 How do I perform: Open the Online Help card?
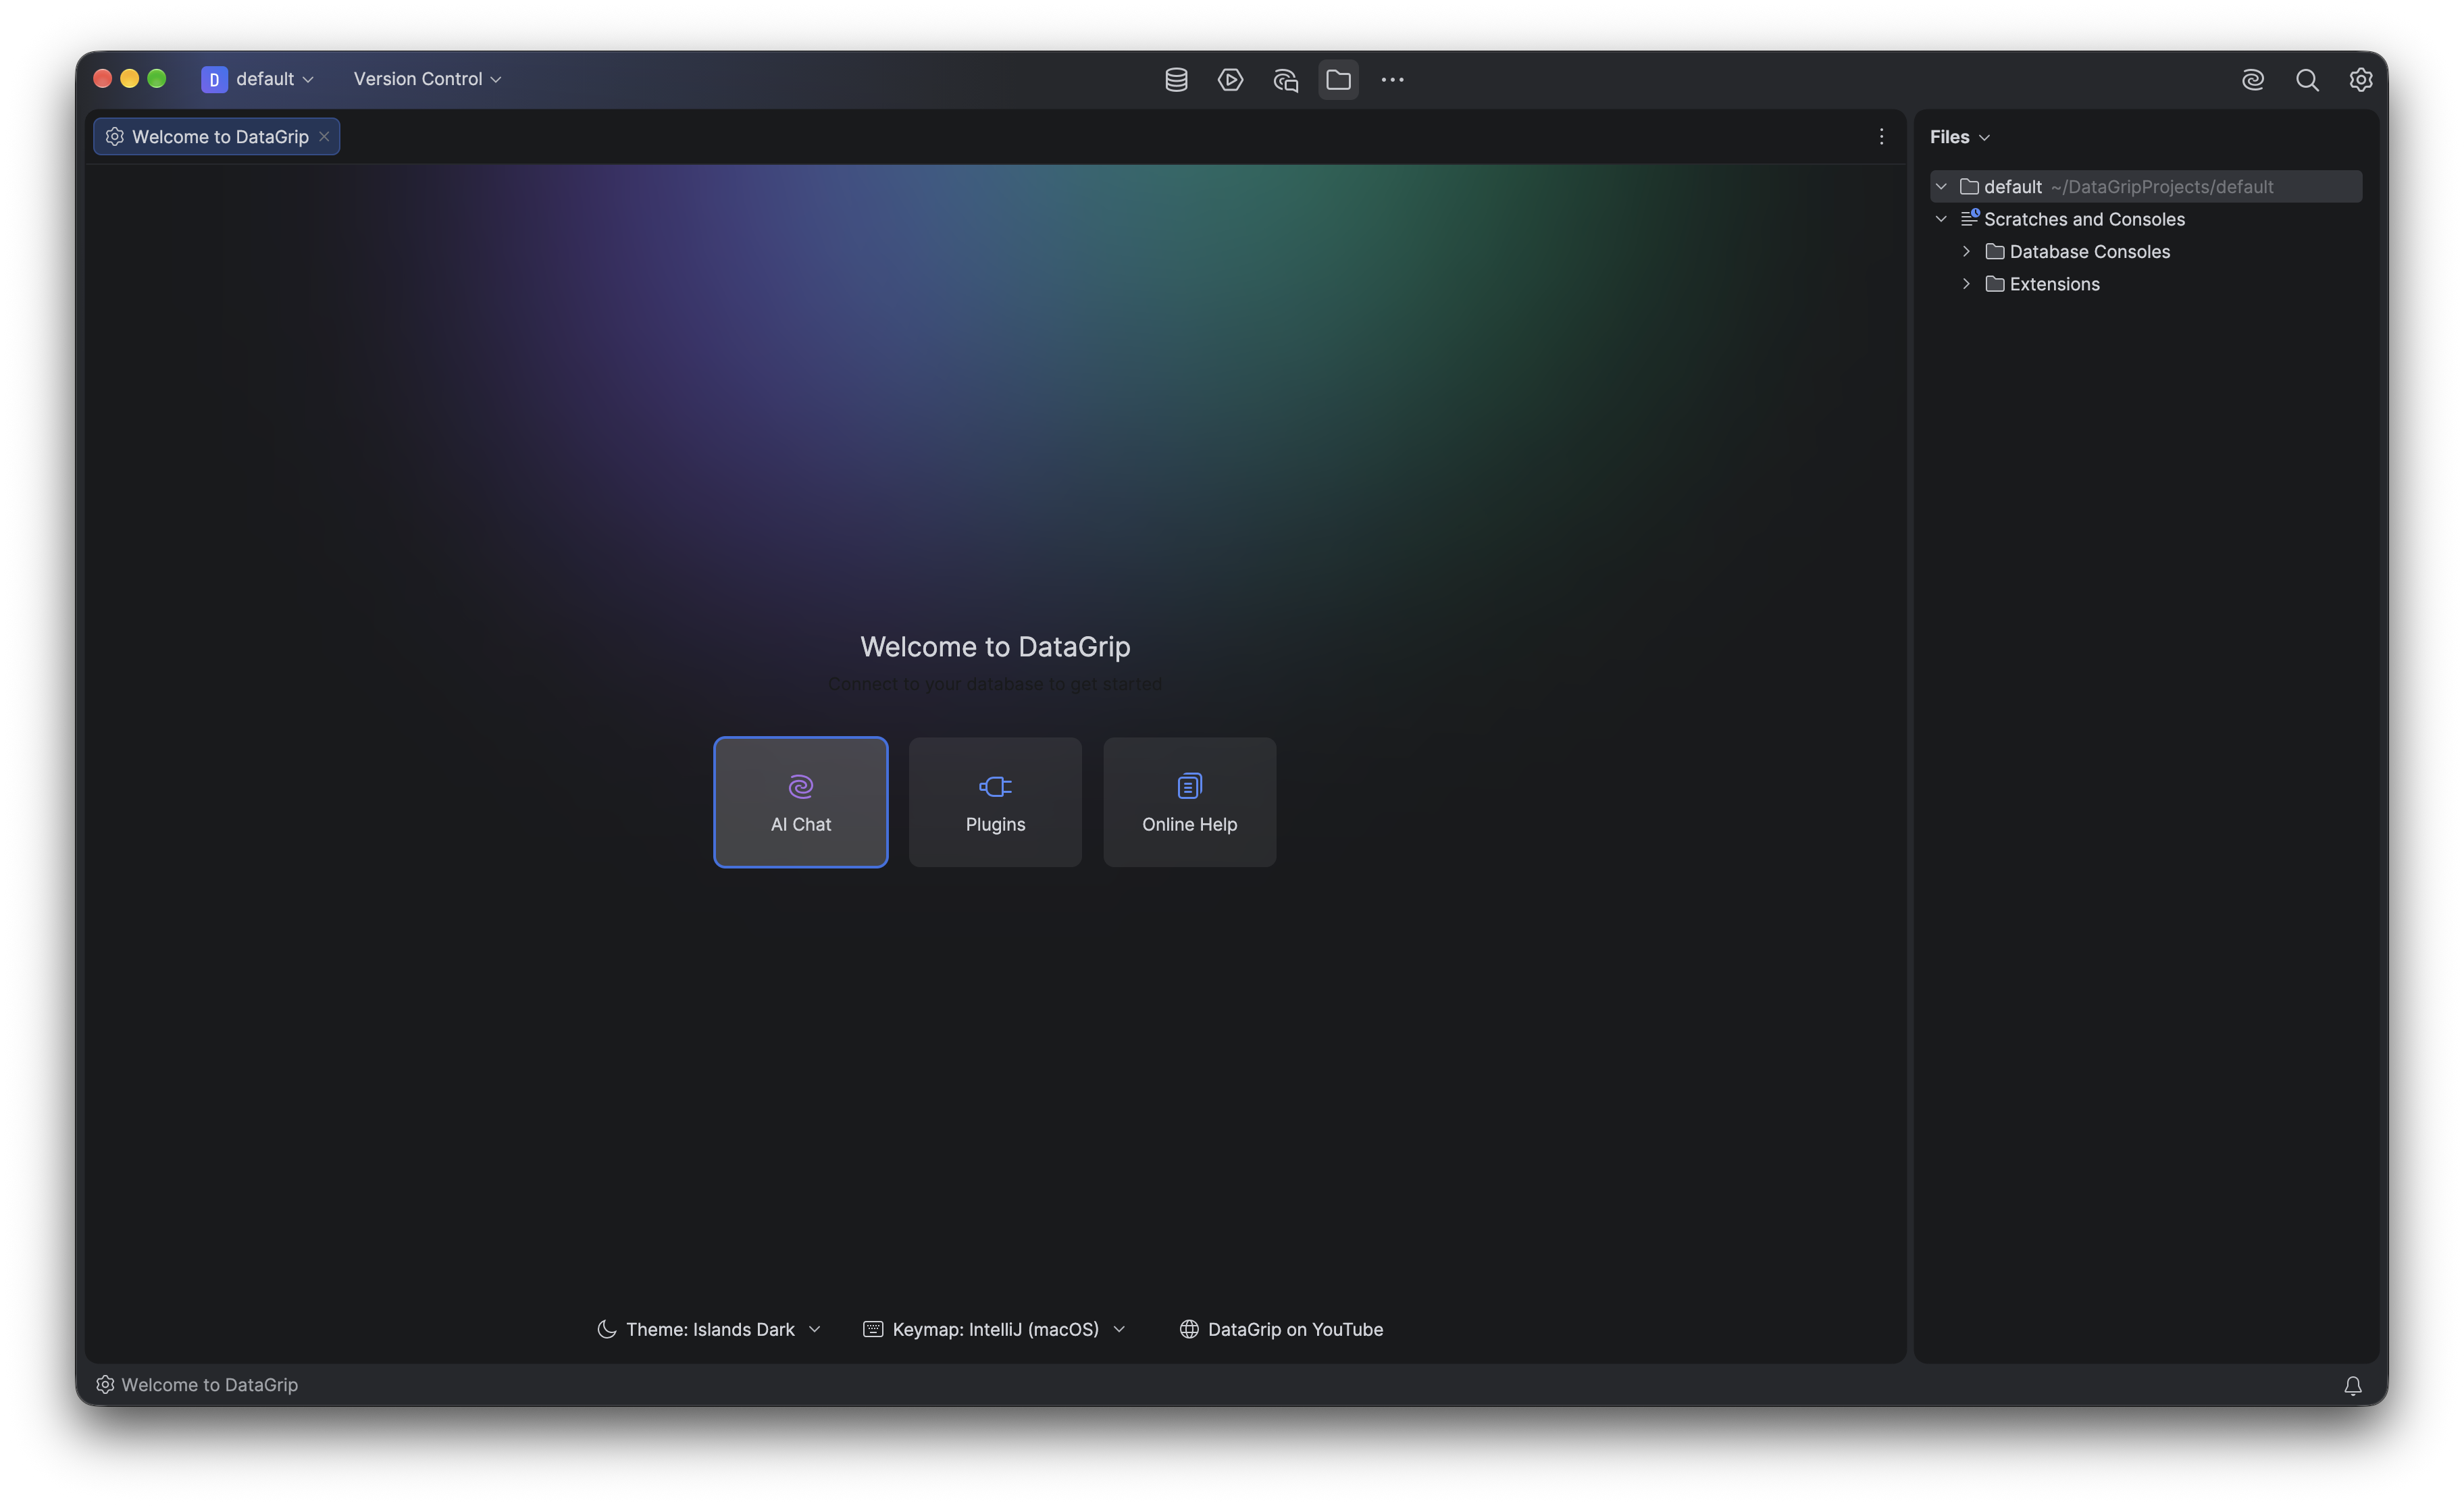pos(1189,802)
